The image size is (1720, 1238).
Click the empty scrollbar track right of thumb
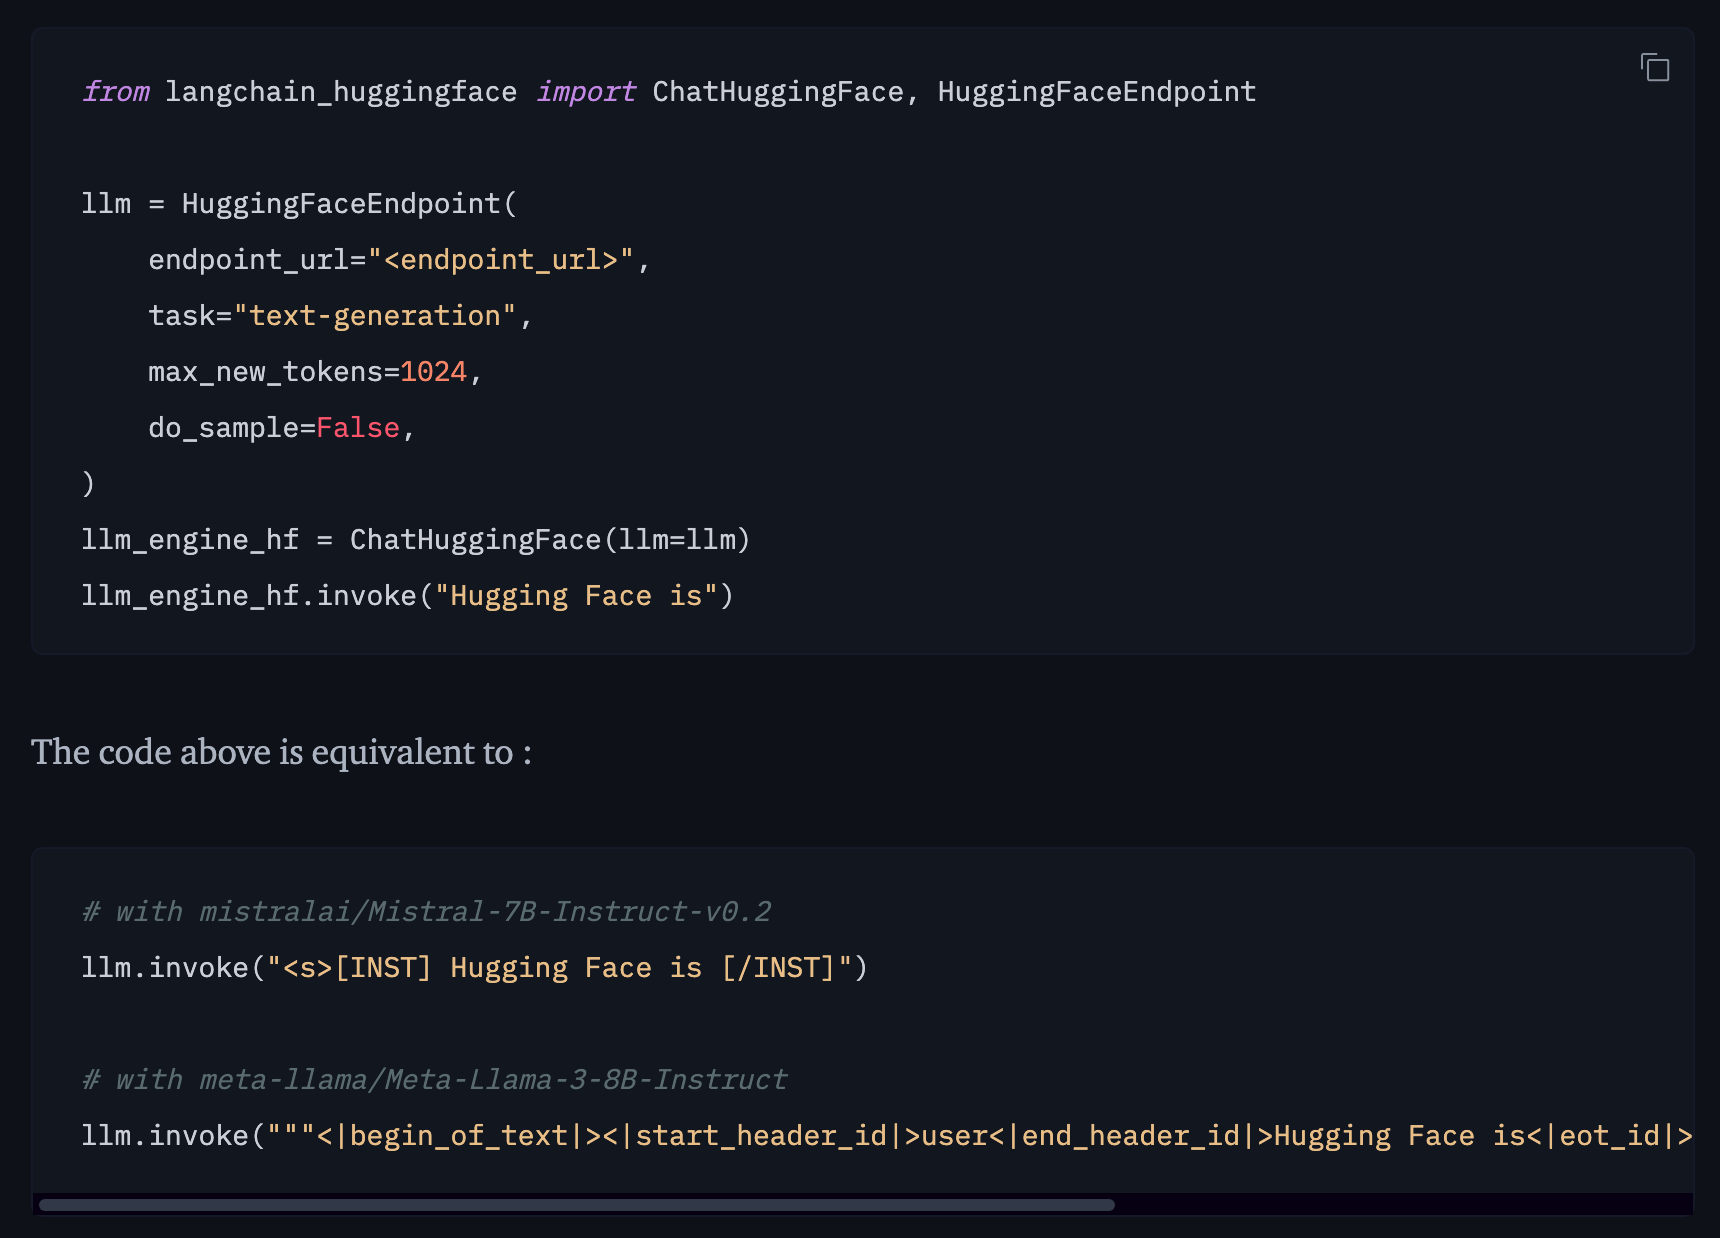(x=1400, y=1205)
